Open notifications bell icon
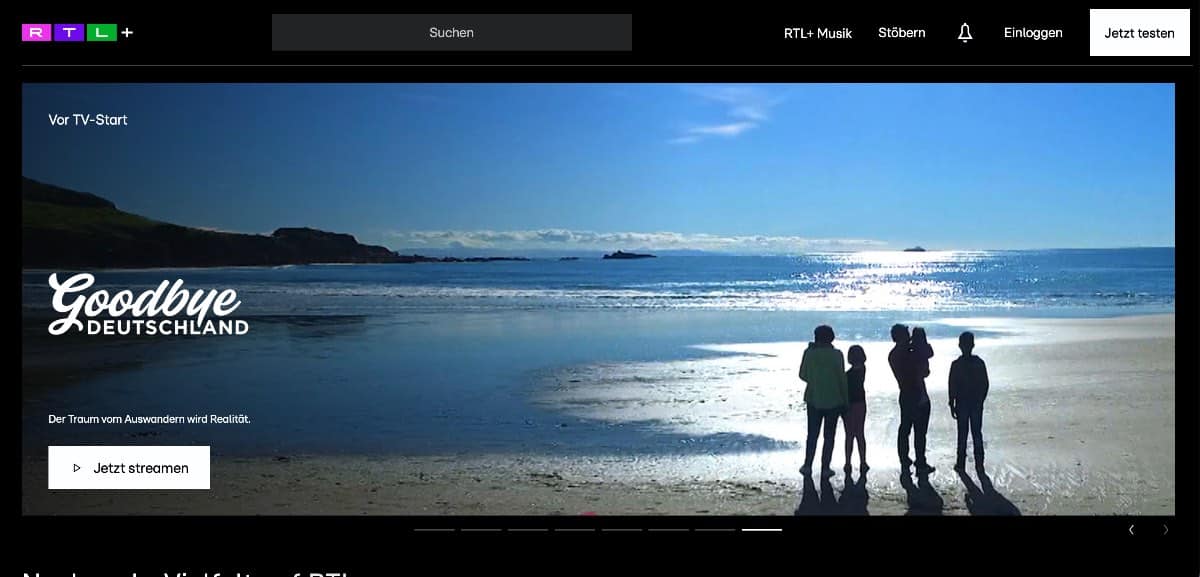 click(965, 33)
